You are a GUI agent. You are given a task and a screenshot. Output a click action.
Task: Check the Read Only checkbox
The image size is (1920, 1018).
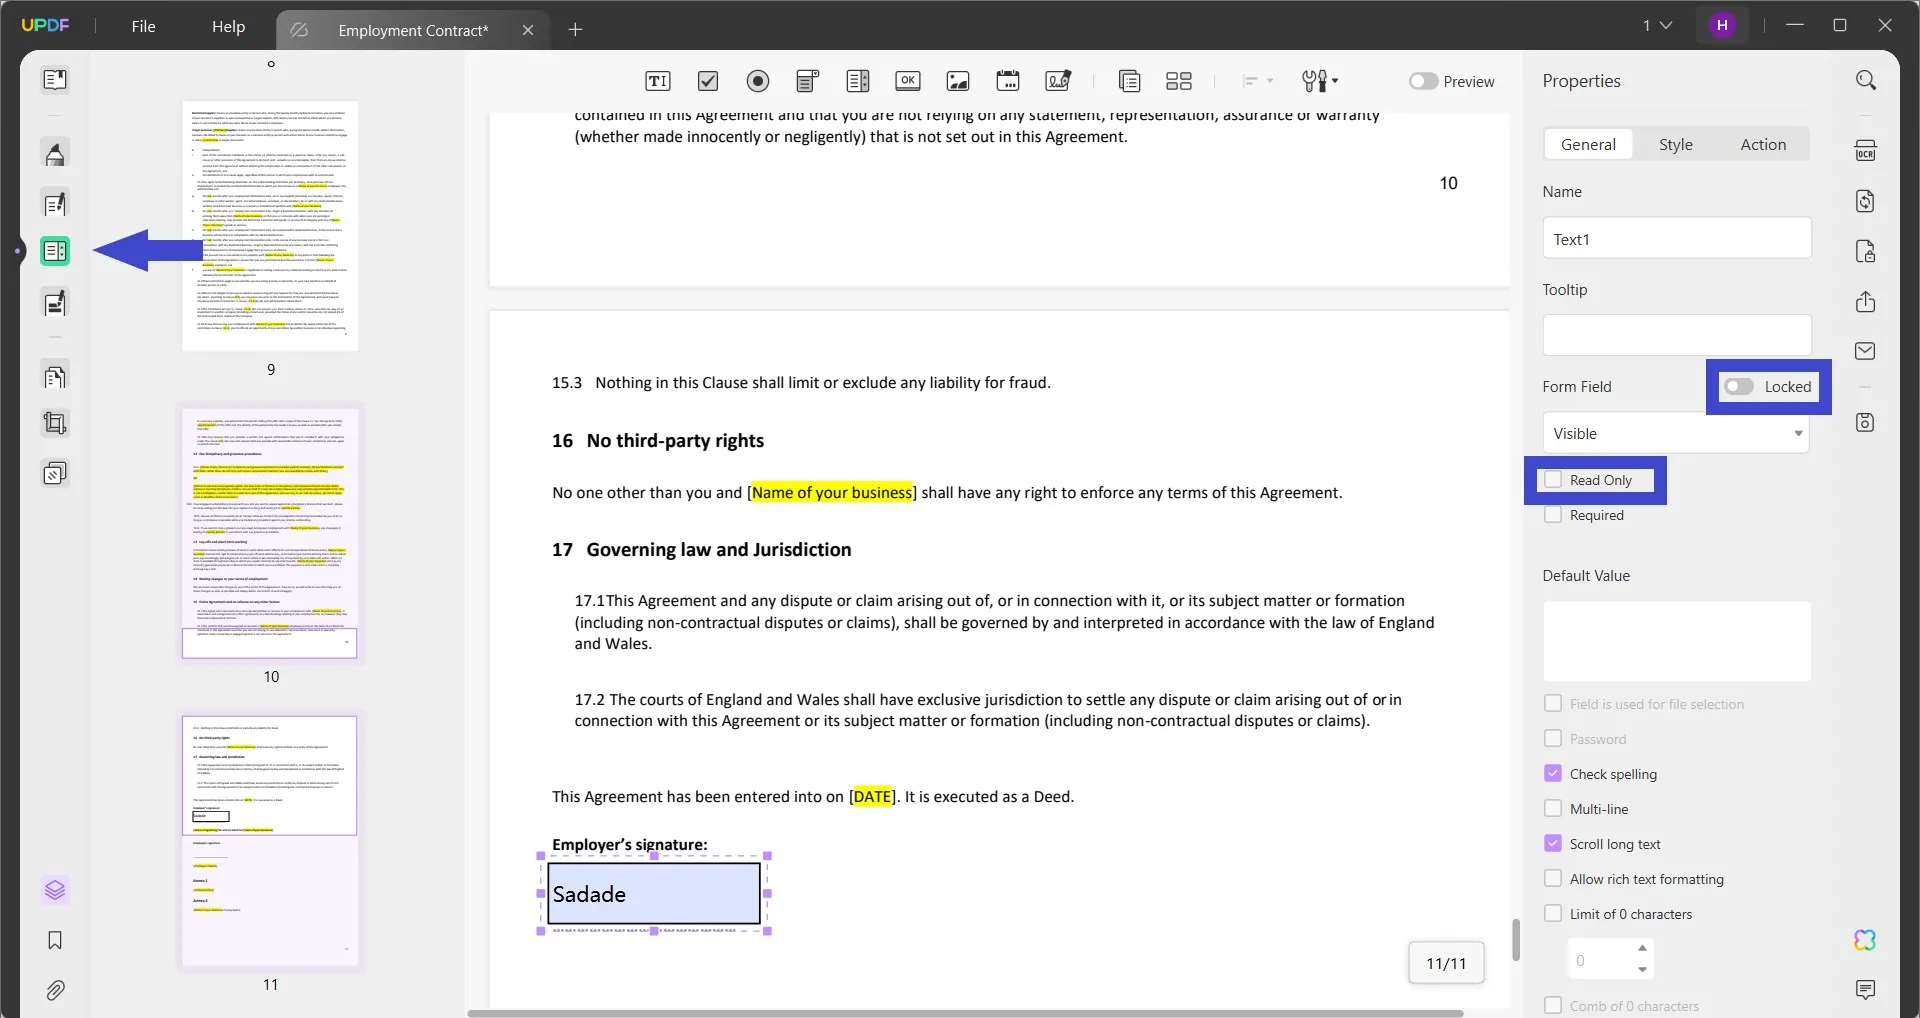1553,480
